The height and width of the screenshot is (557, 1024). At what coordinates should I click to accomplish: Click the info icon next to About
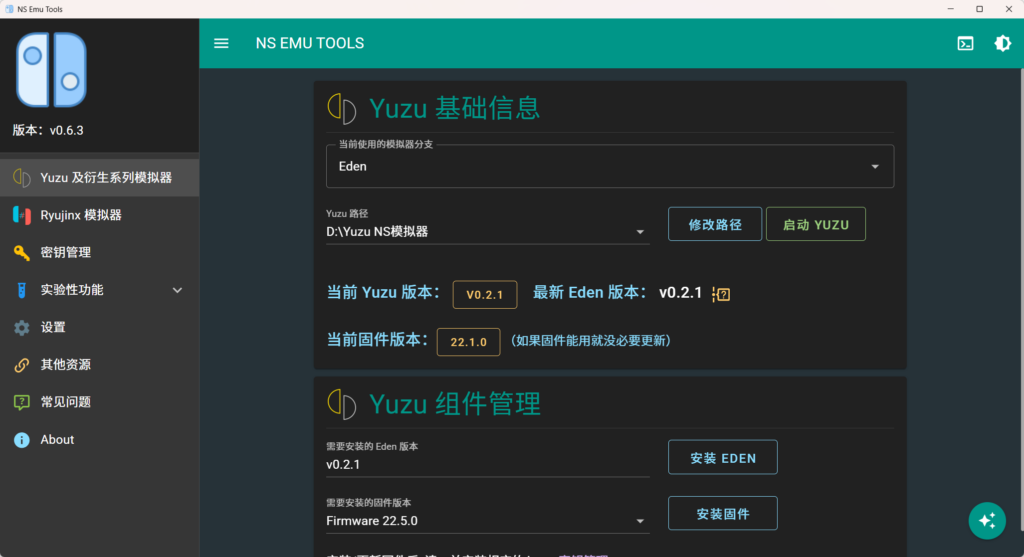[22, 439]
